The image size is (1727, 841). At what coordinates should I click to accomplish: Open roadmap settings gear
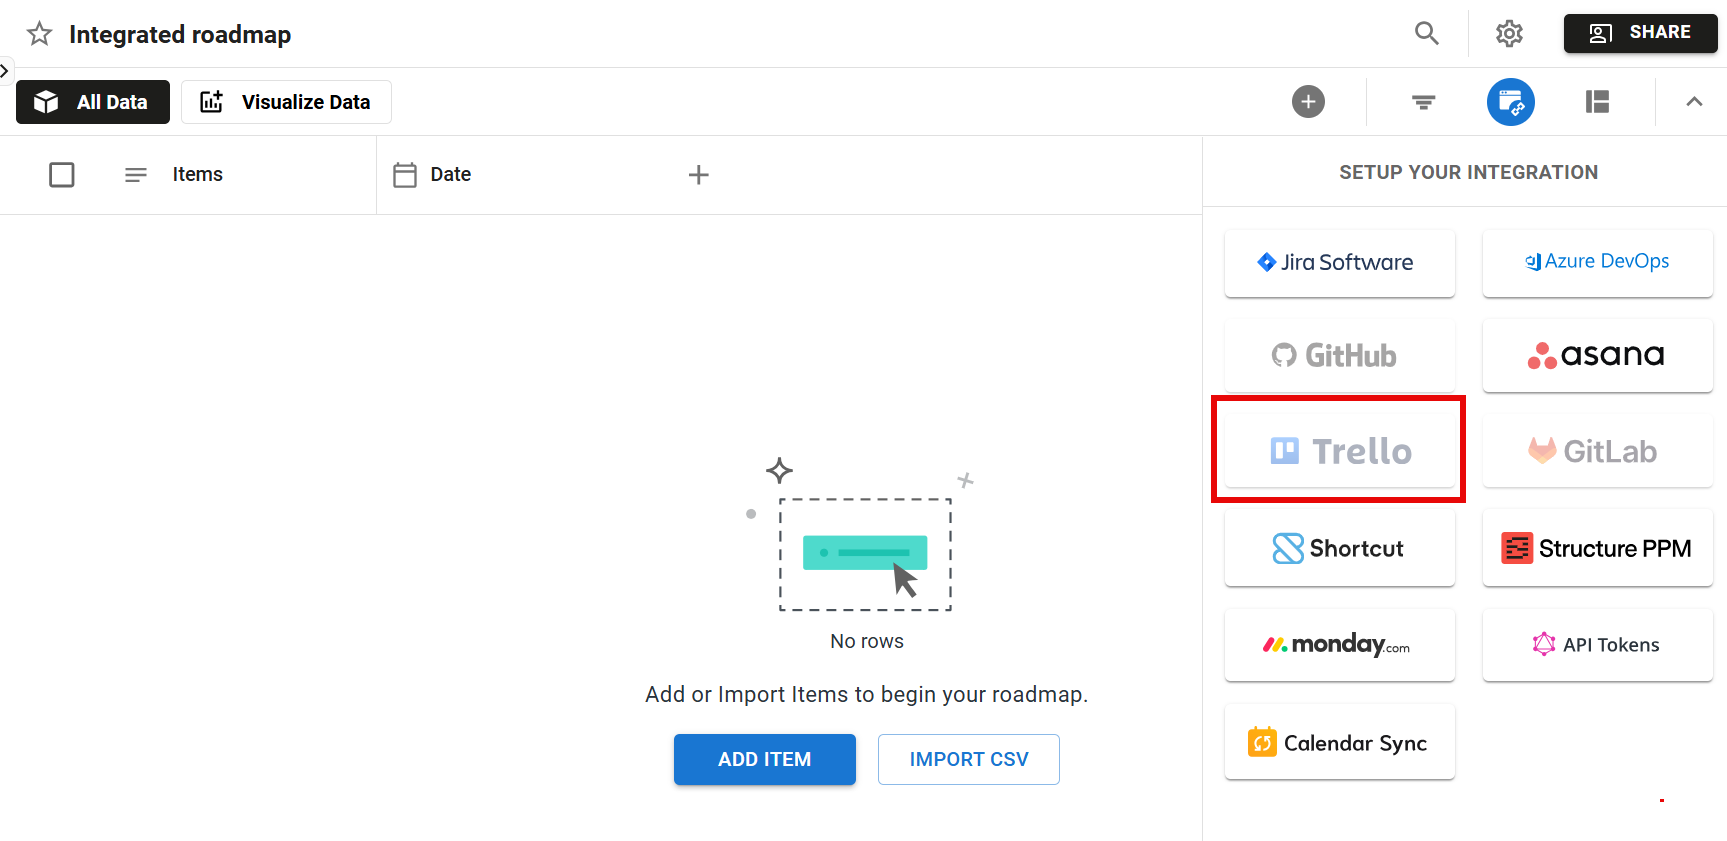click(x=1508, y=33)
